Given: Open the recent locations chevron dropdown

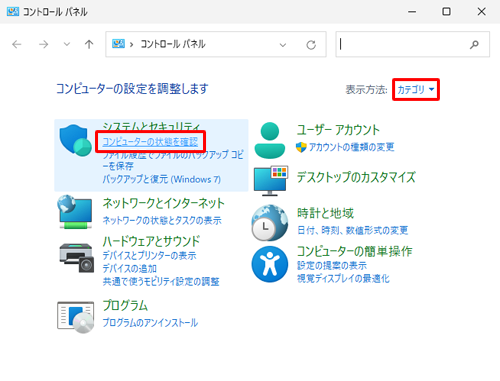Looking at the screenshot, I should tap(67, 44).
